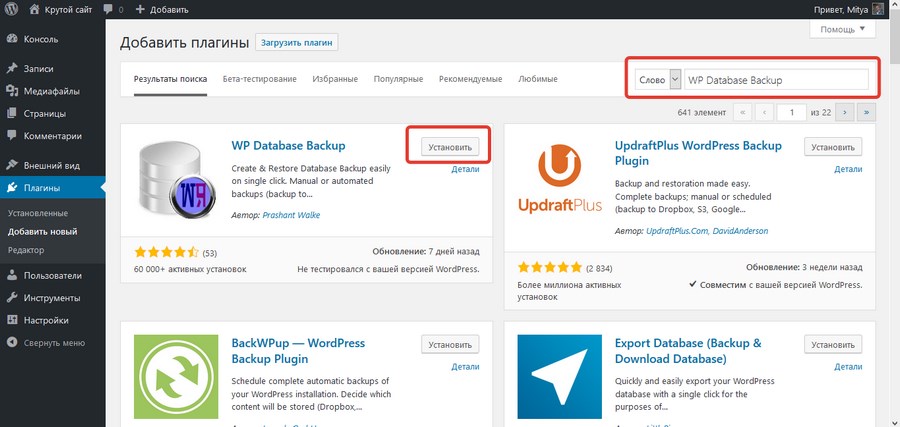Switch to Любимые tab
This screenshot has height=427, width=900.
[x=538, y=79]
